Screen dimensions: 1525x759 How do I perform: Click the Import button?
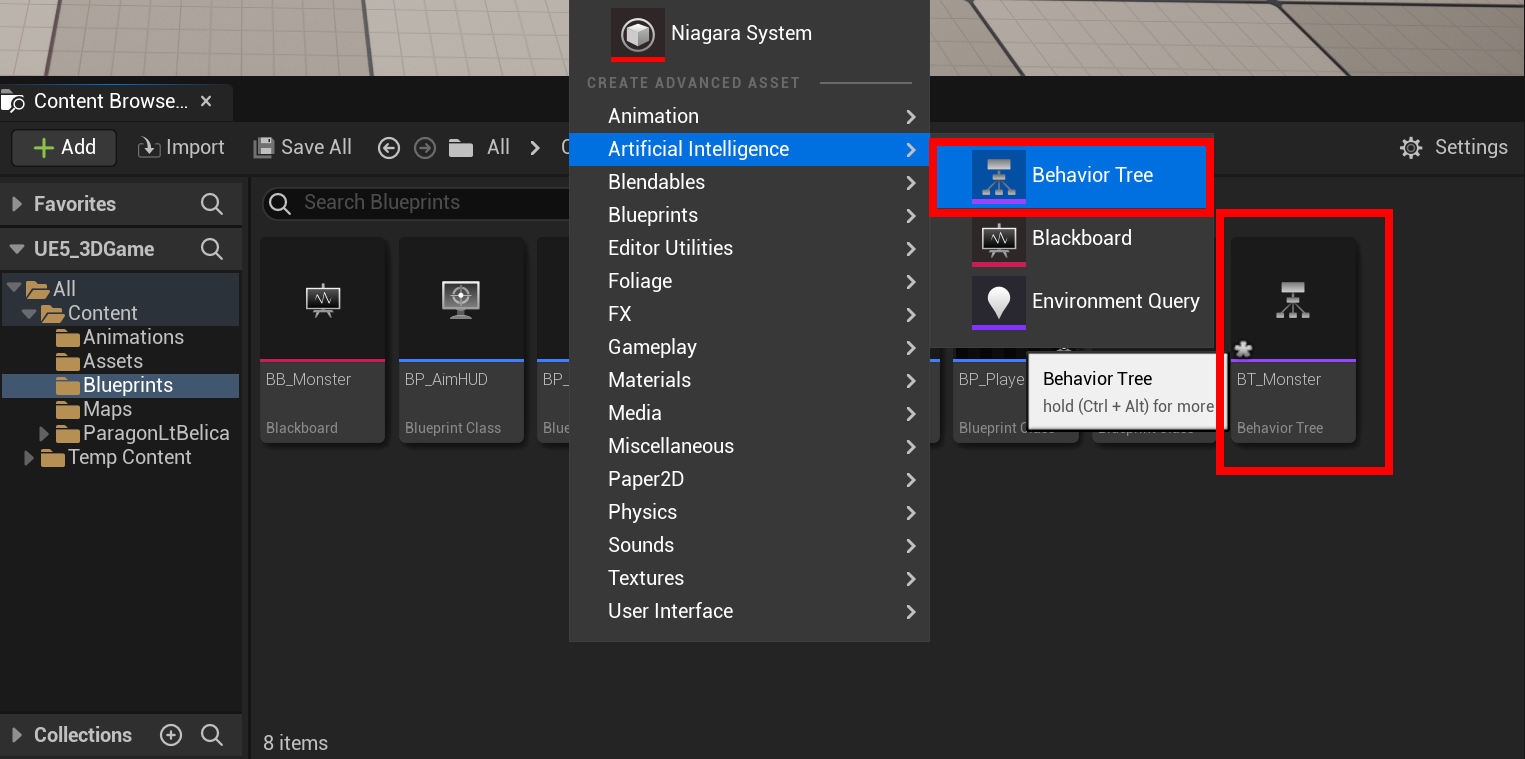click(181, 148)
